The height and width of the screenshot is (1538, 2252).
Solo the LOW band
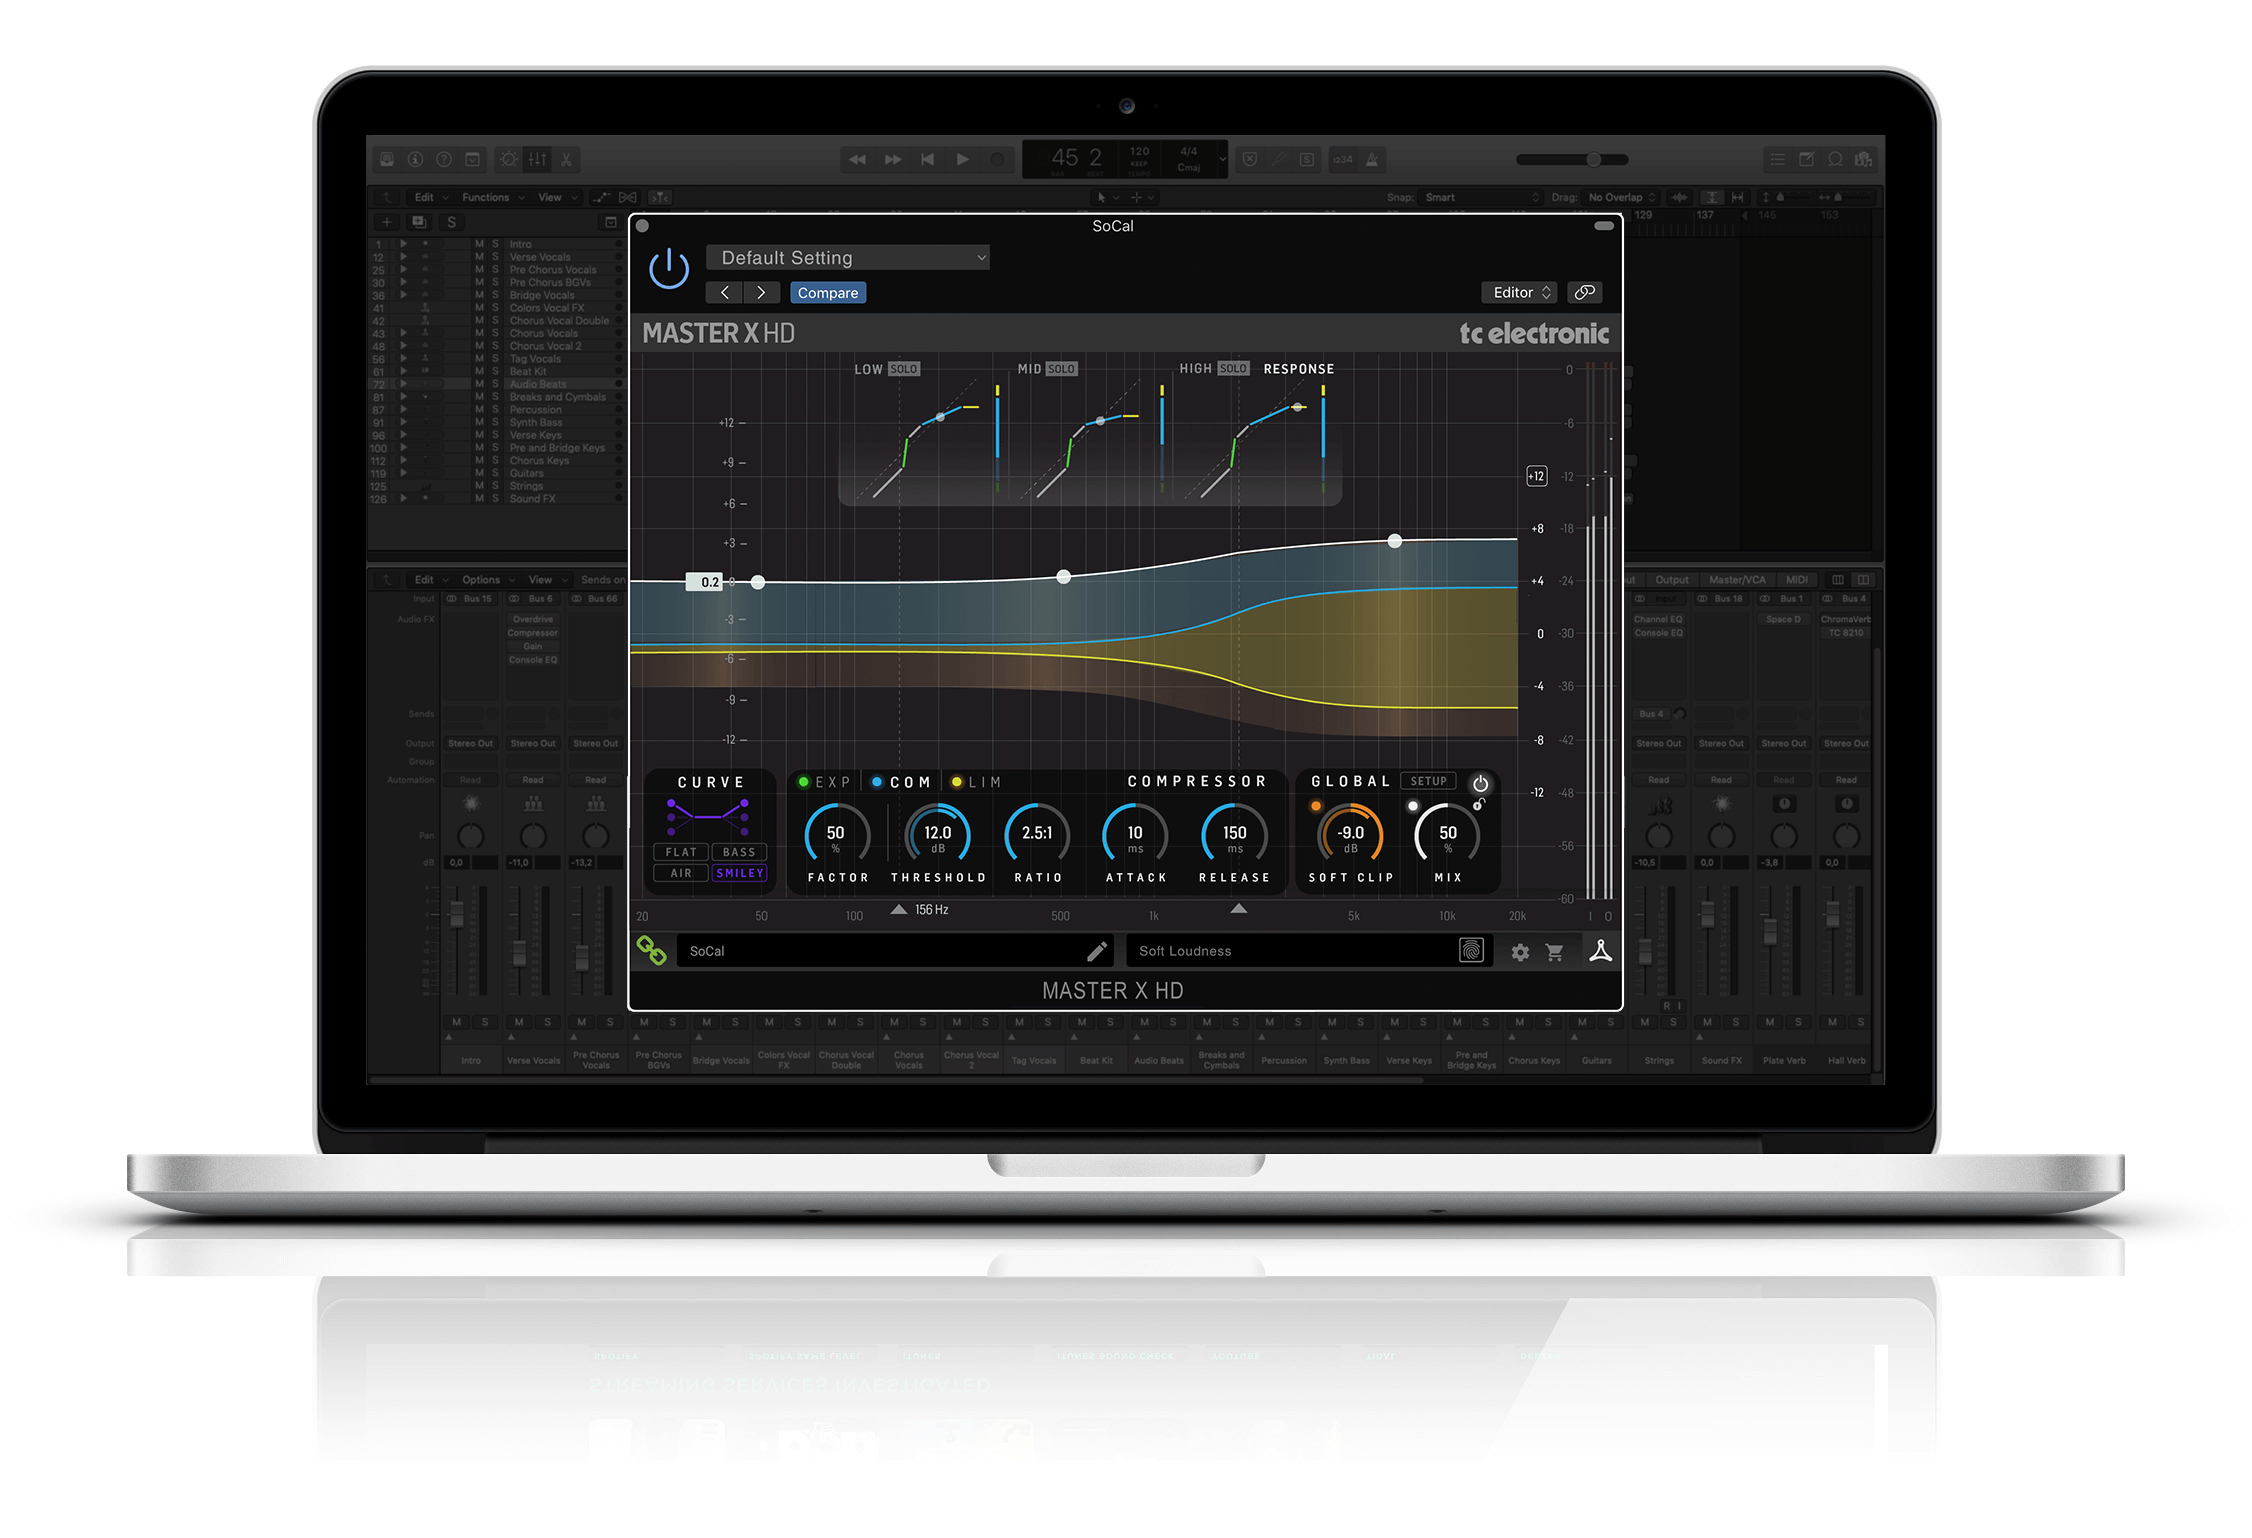point(903,369)
